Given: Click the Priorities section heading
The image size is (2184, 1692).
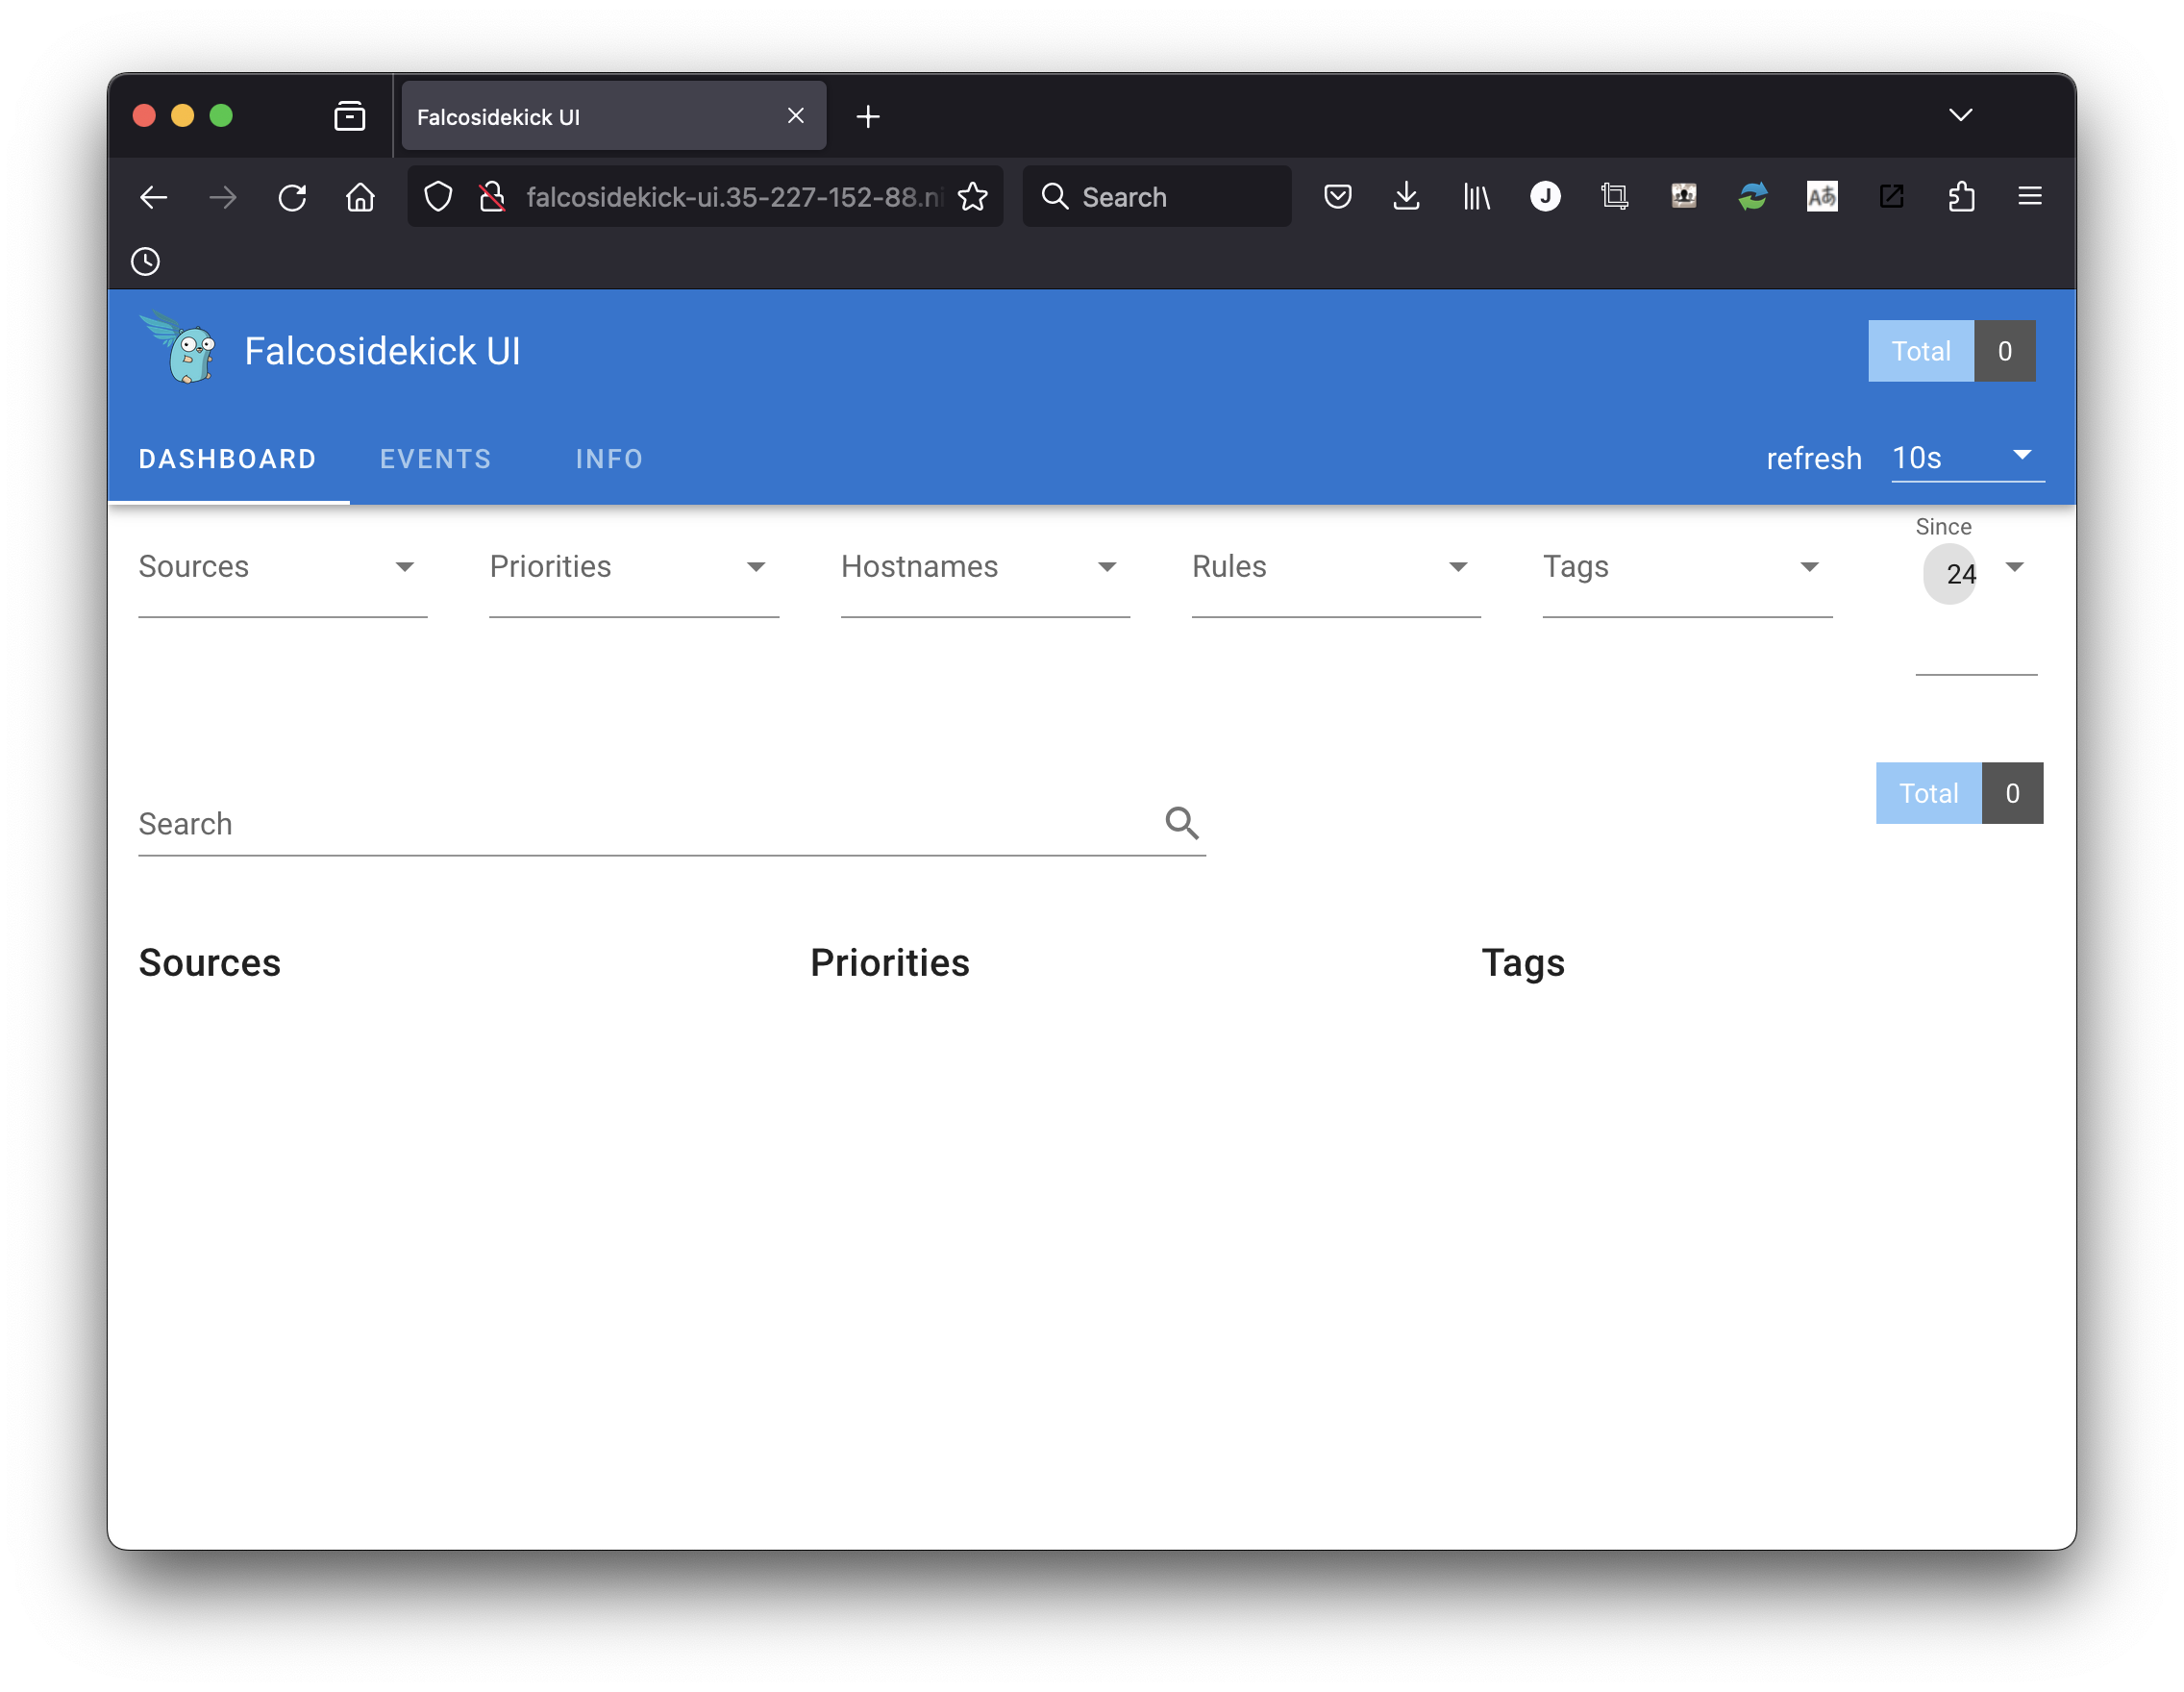Looking at the screenshot, I should coord(890,963).
